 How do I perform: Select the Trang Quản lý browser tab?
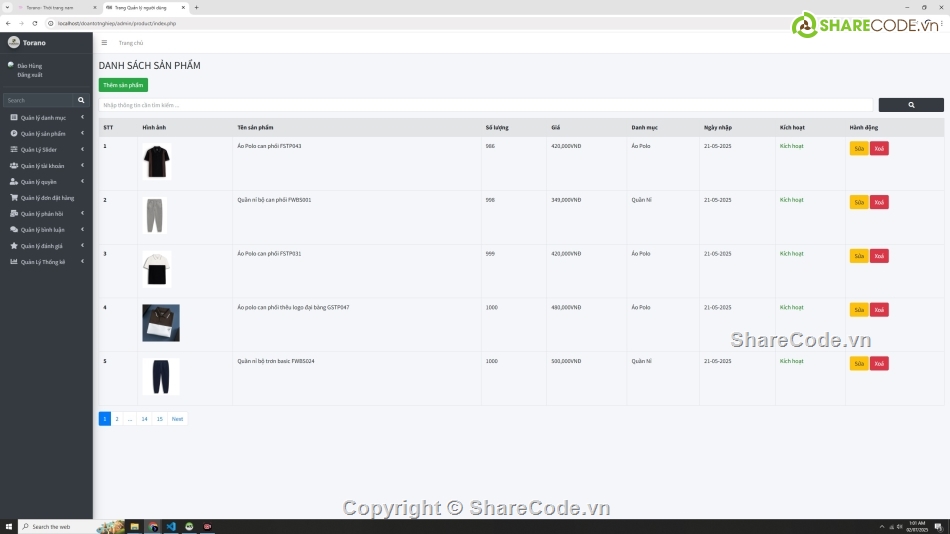[x=144, y=7]
